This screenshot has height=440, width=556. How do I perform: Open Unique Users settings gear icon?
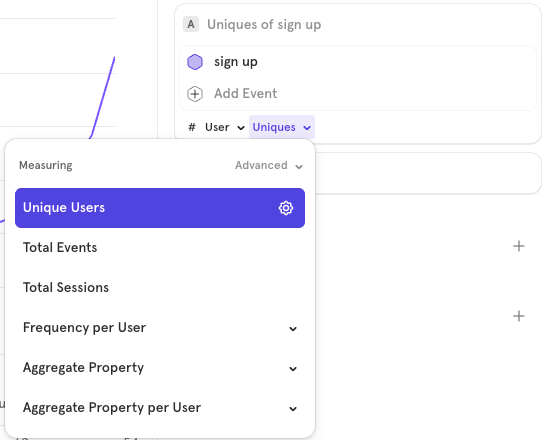(x=286, y=208)
